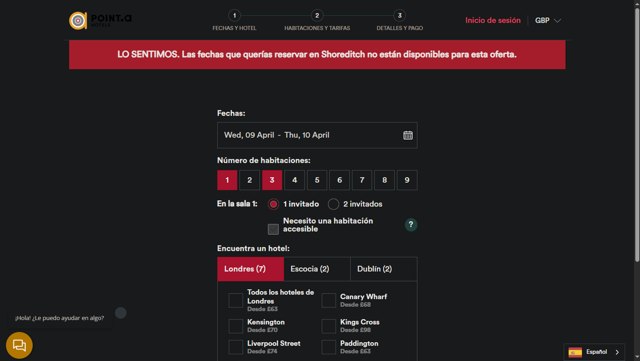640x361 pixels.
Task: Click the Spanish flag language icon
Action: 575,352
